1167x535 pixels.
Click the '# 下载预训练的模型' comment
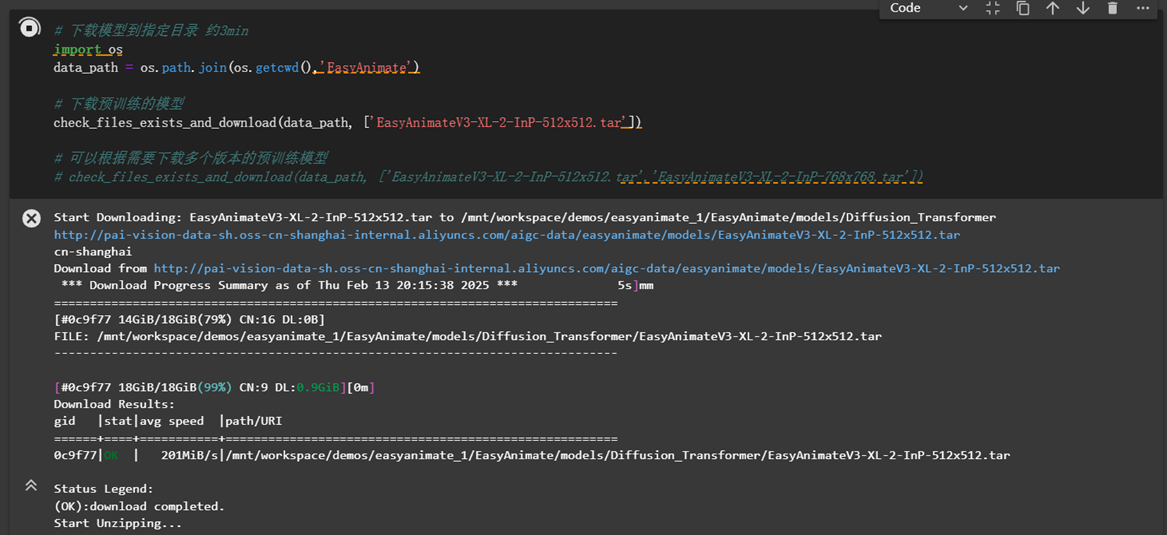click(119, 103)
